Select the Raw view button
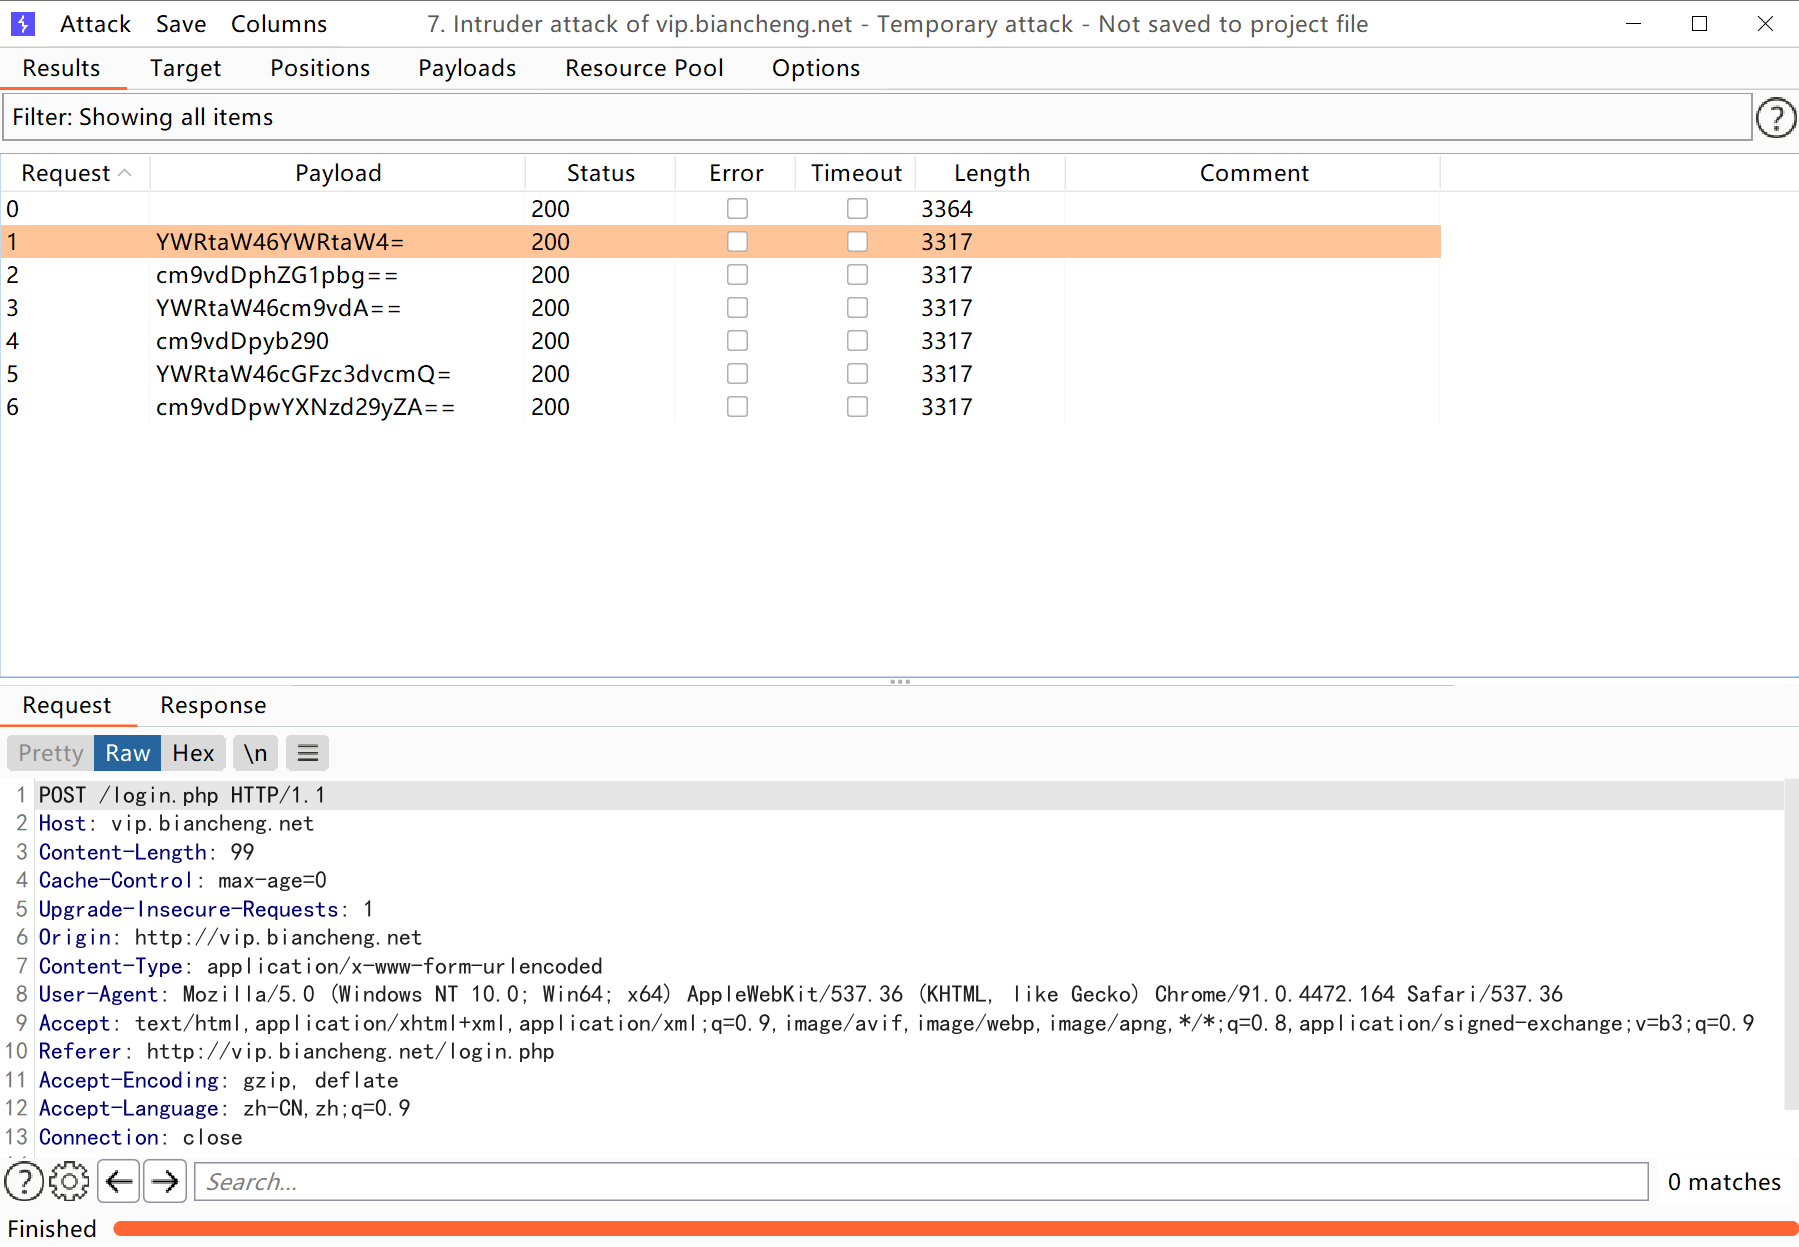 click(128, 753)
